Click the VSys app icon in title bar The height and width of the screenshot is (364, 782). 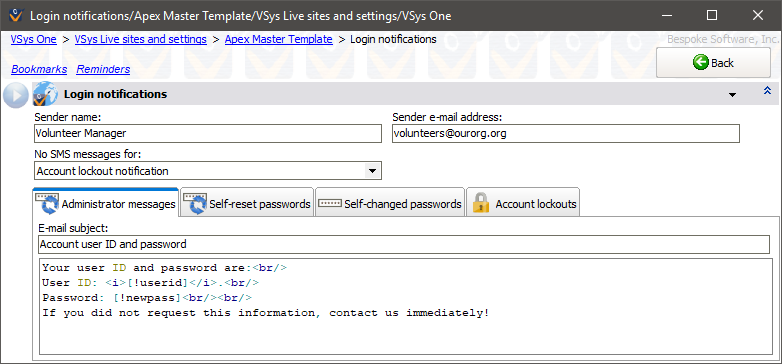[x=16, y=15]
